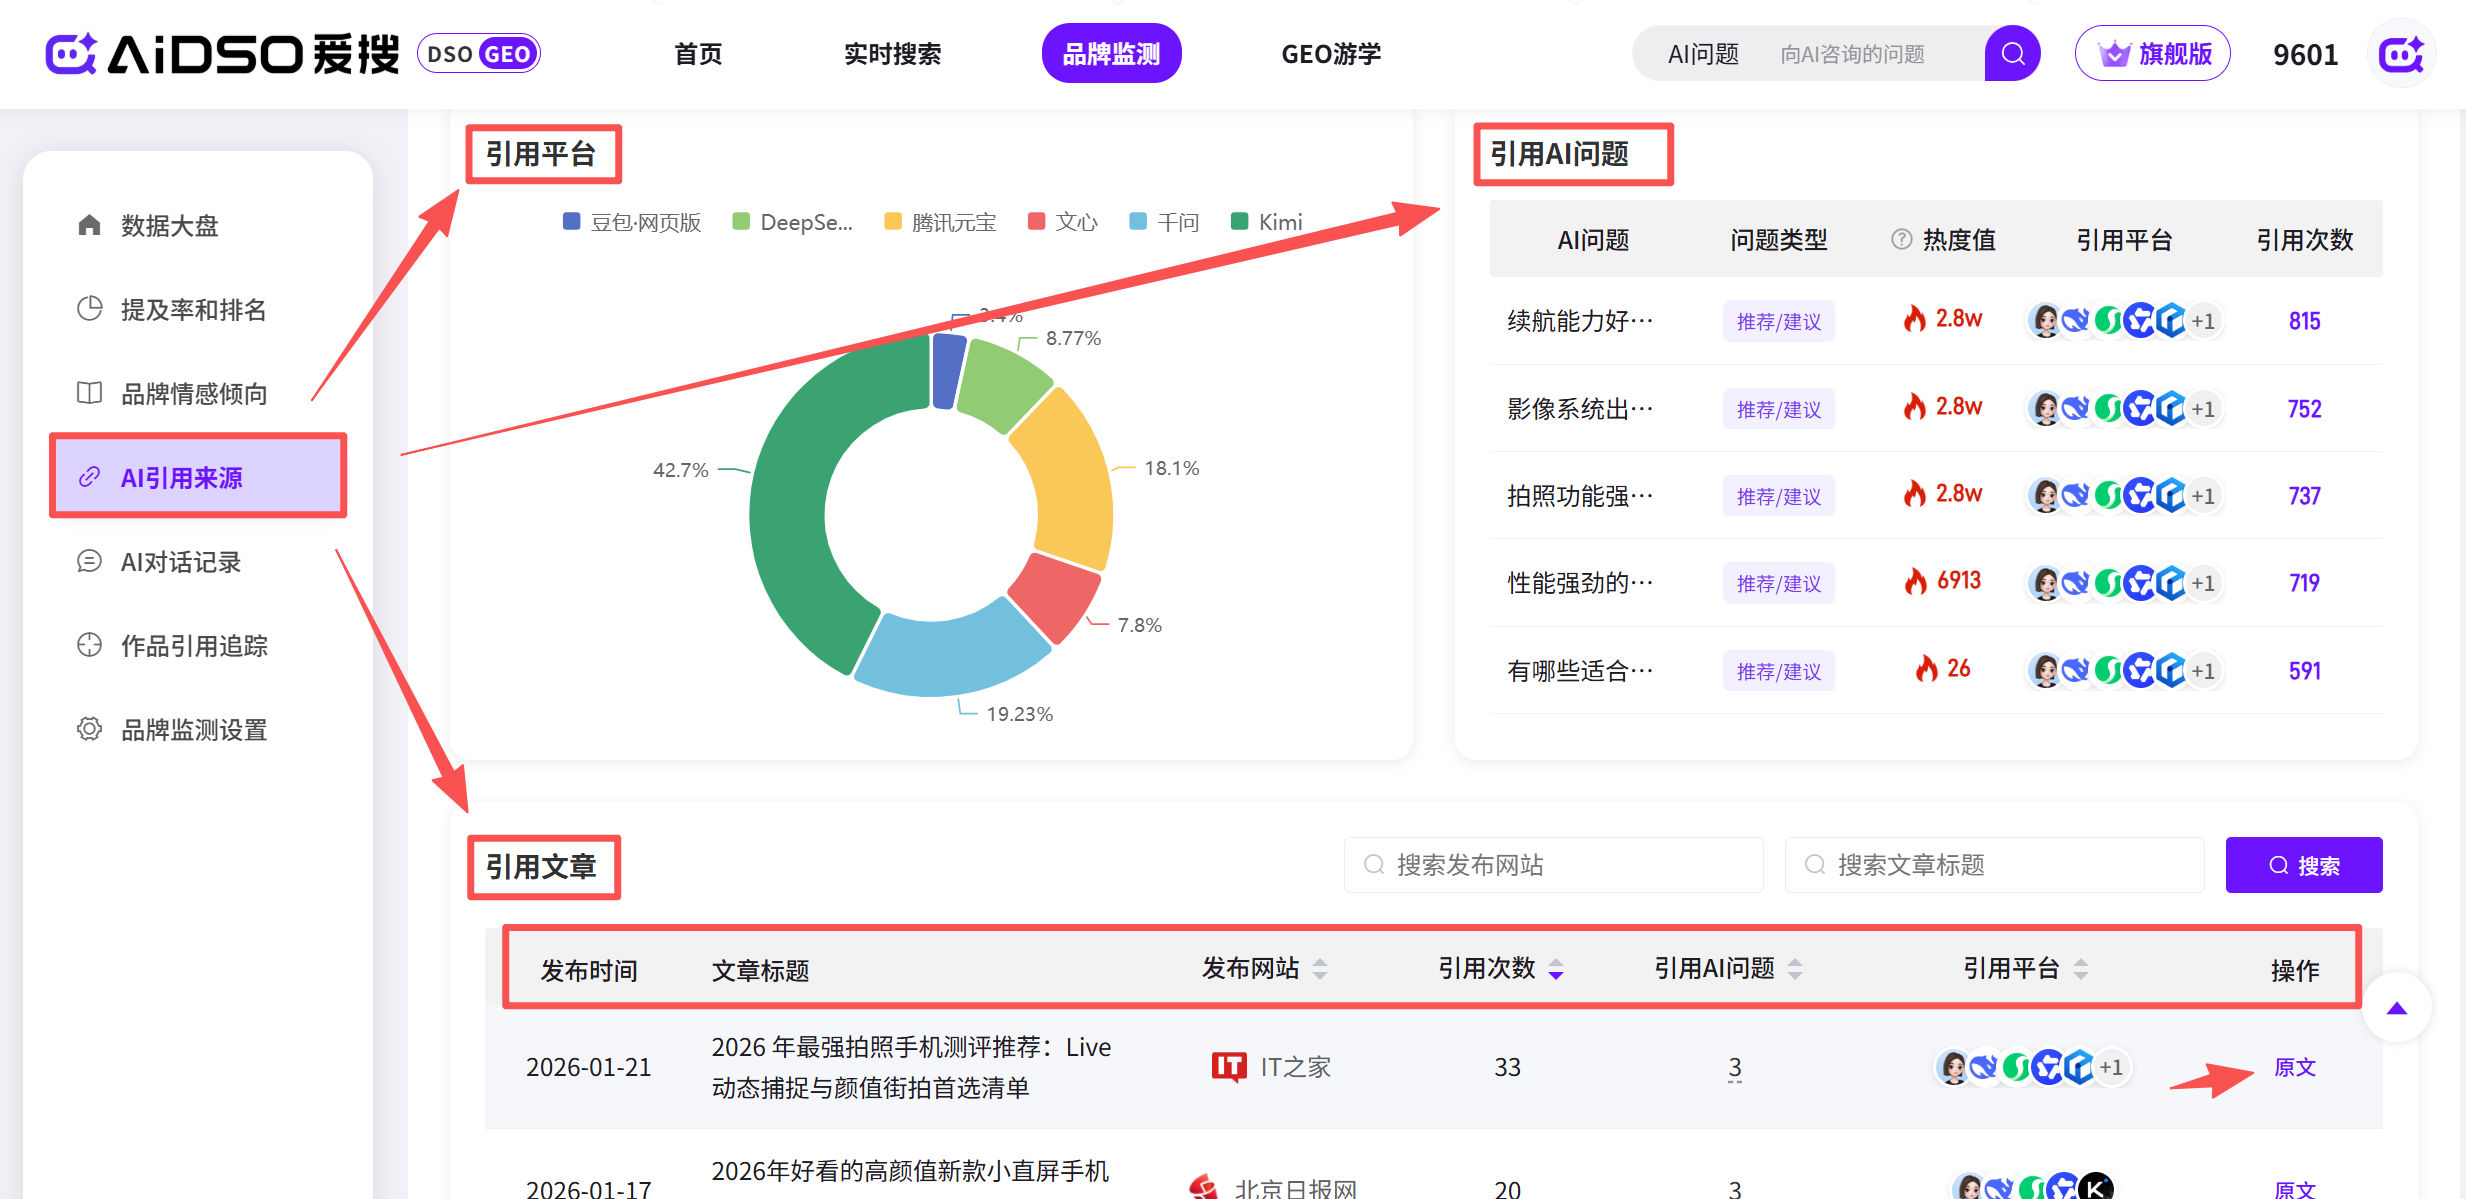This screenshot has height=1199, width=2466.
Task: Click the AiDSO logo icon
Action: click(70, 54)
